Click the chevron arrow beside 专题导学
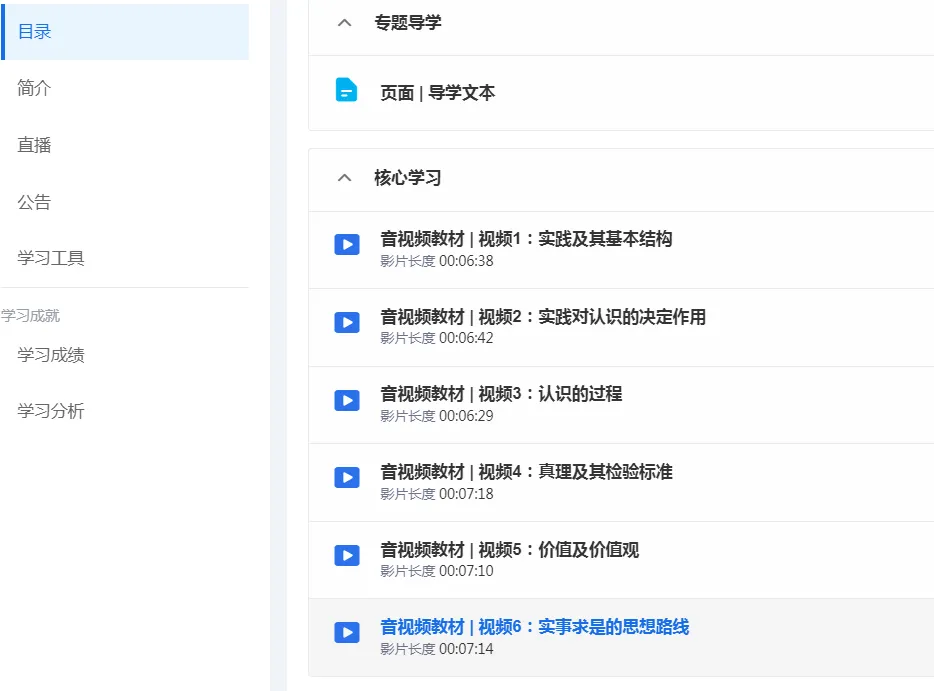Screen dimensions: 934x691 (345, 21)
